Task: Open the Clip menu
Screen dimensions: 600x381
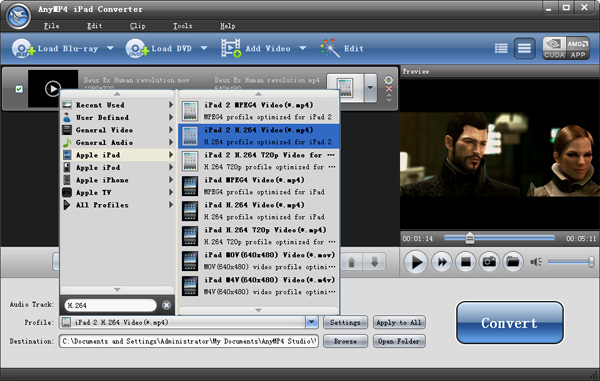Action: click(137, 26)
